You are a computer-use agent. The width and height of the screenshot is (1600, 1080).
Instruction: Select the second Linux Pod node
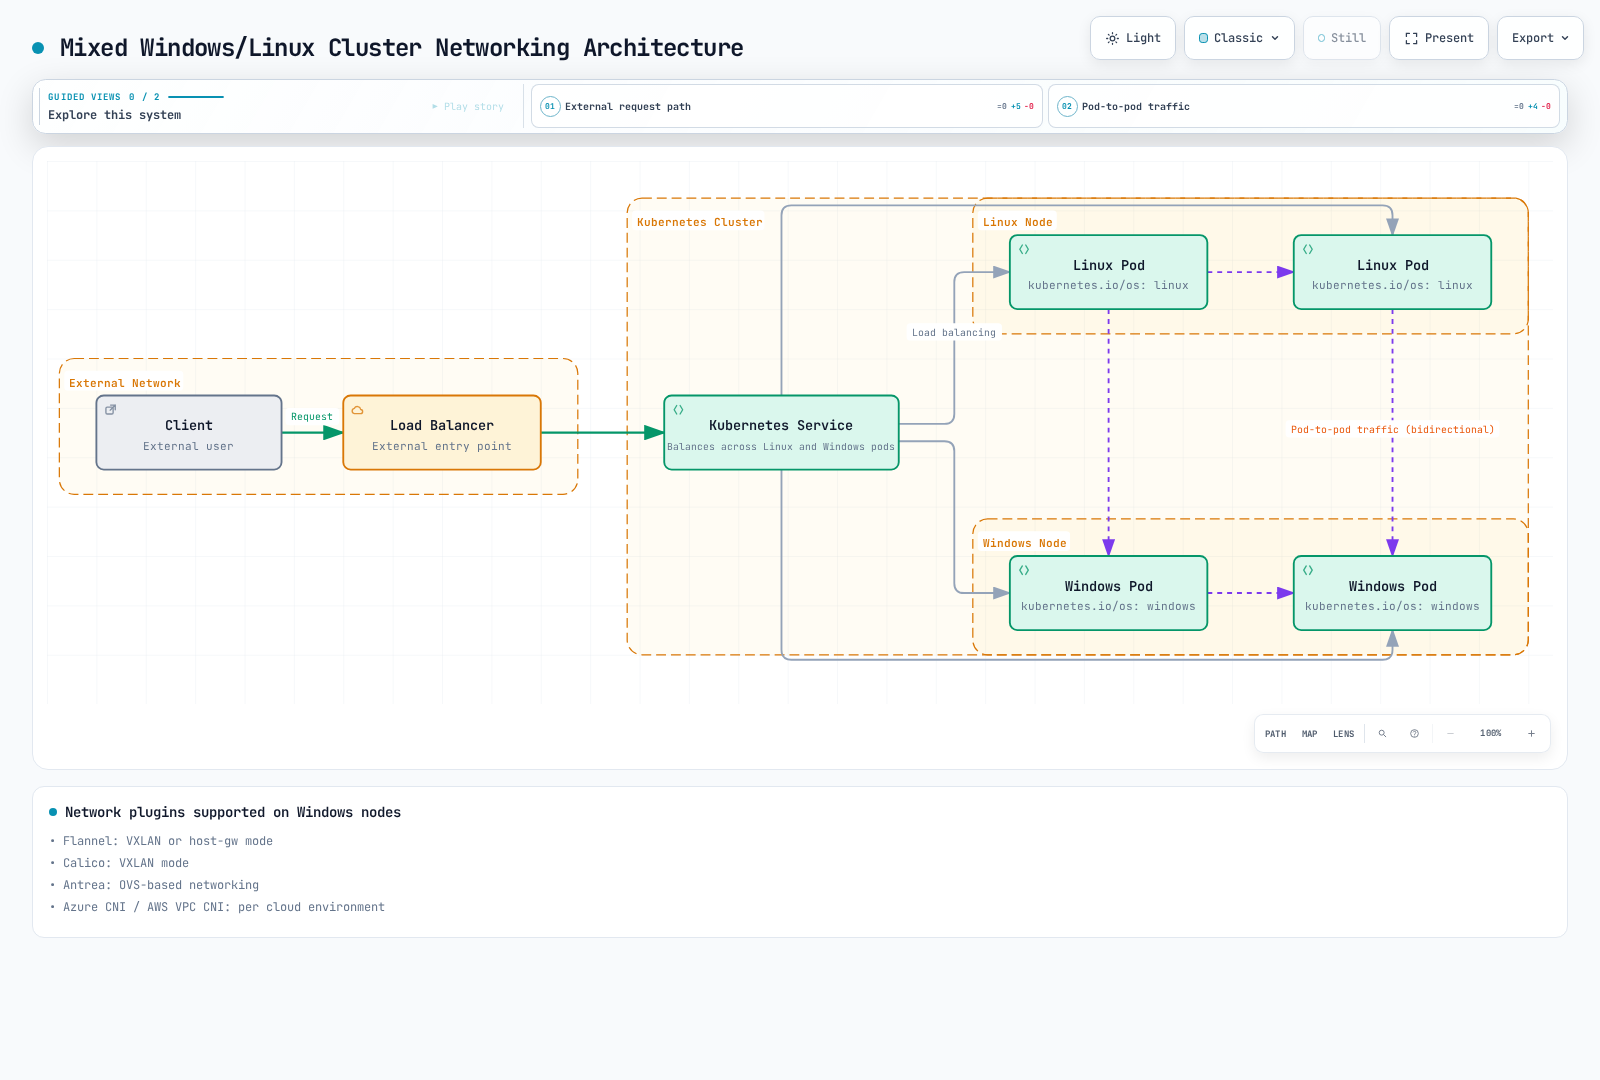tap(1392, 272)
